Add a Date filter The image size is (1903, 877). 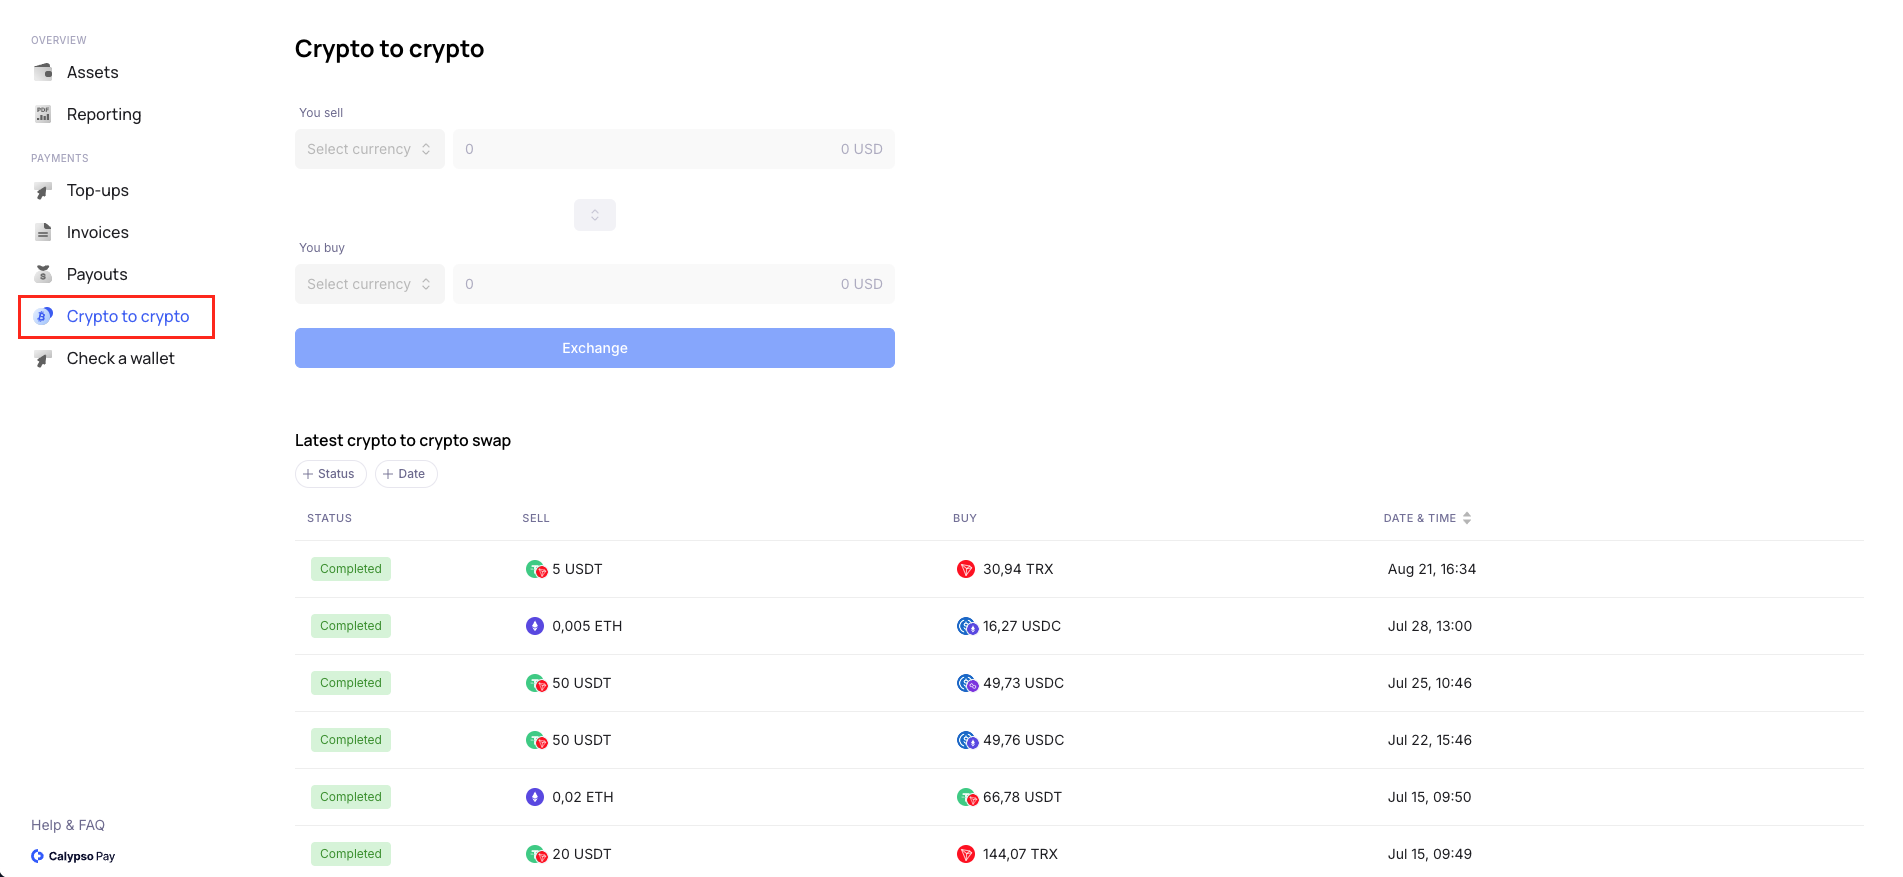tap(405, 474)
